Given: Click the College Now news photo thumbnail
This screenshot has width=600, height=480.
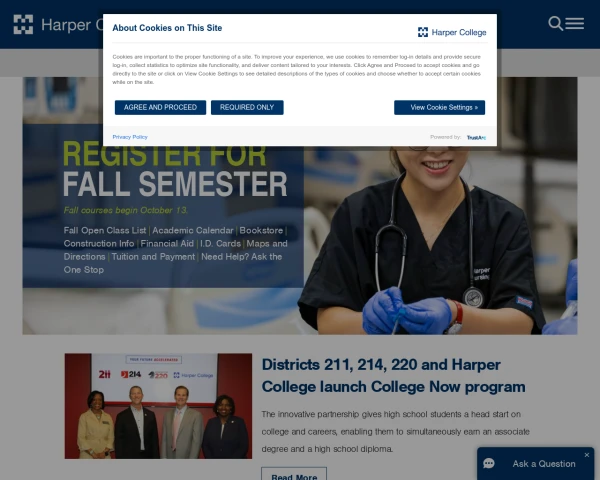Looking at the screenshot, I should [158, 406].
